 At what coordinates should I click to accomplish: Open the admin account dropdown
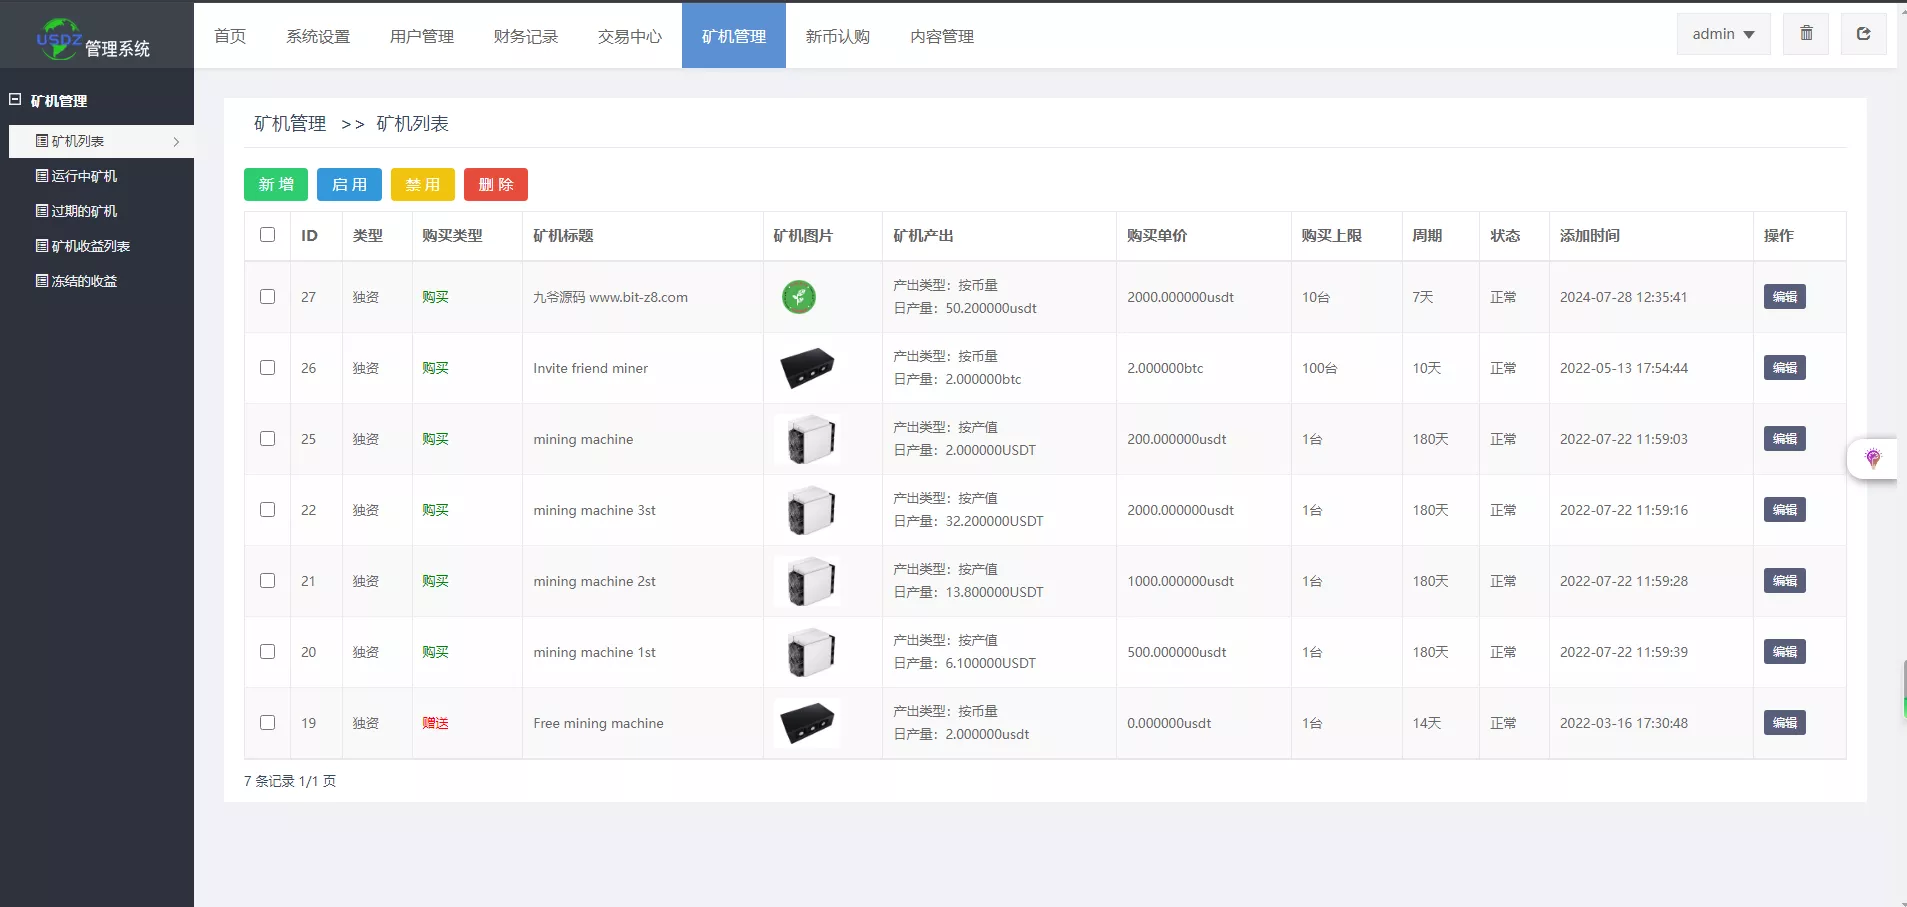(x=1722, y=33)
